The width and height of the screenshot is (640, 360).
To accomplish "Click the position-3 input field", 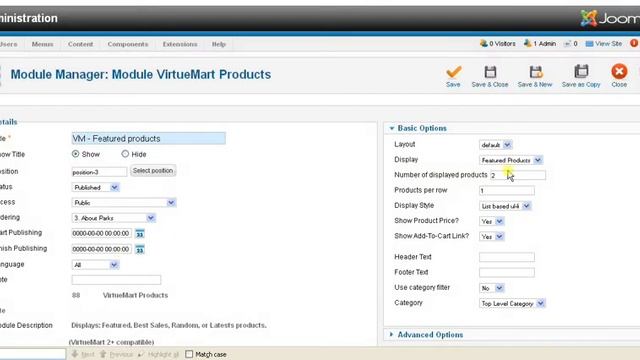I will click(99, 172).
